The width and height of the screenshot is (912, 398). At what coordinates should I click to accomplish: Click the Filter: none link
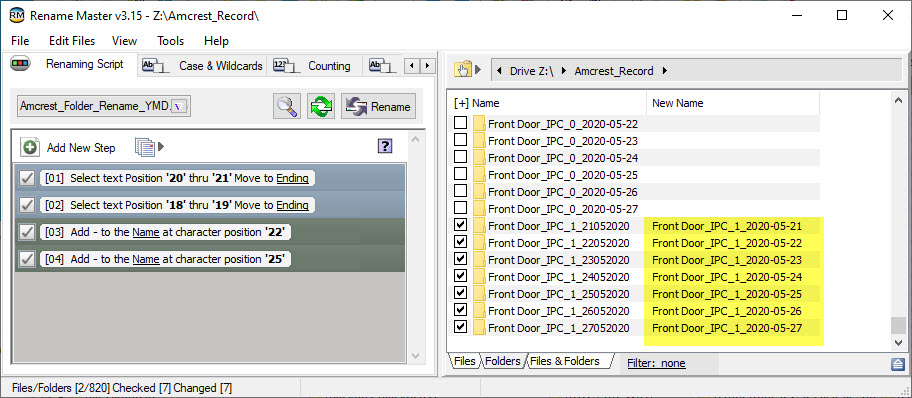pos(656,363)
